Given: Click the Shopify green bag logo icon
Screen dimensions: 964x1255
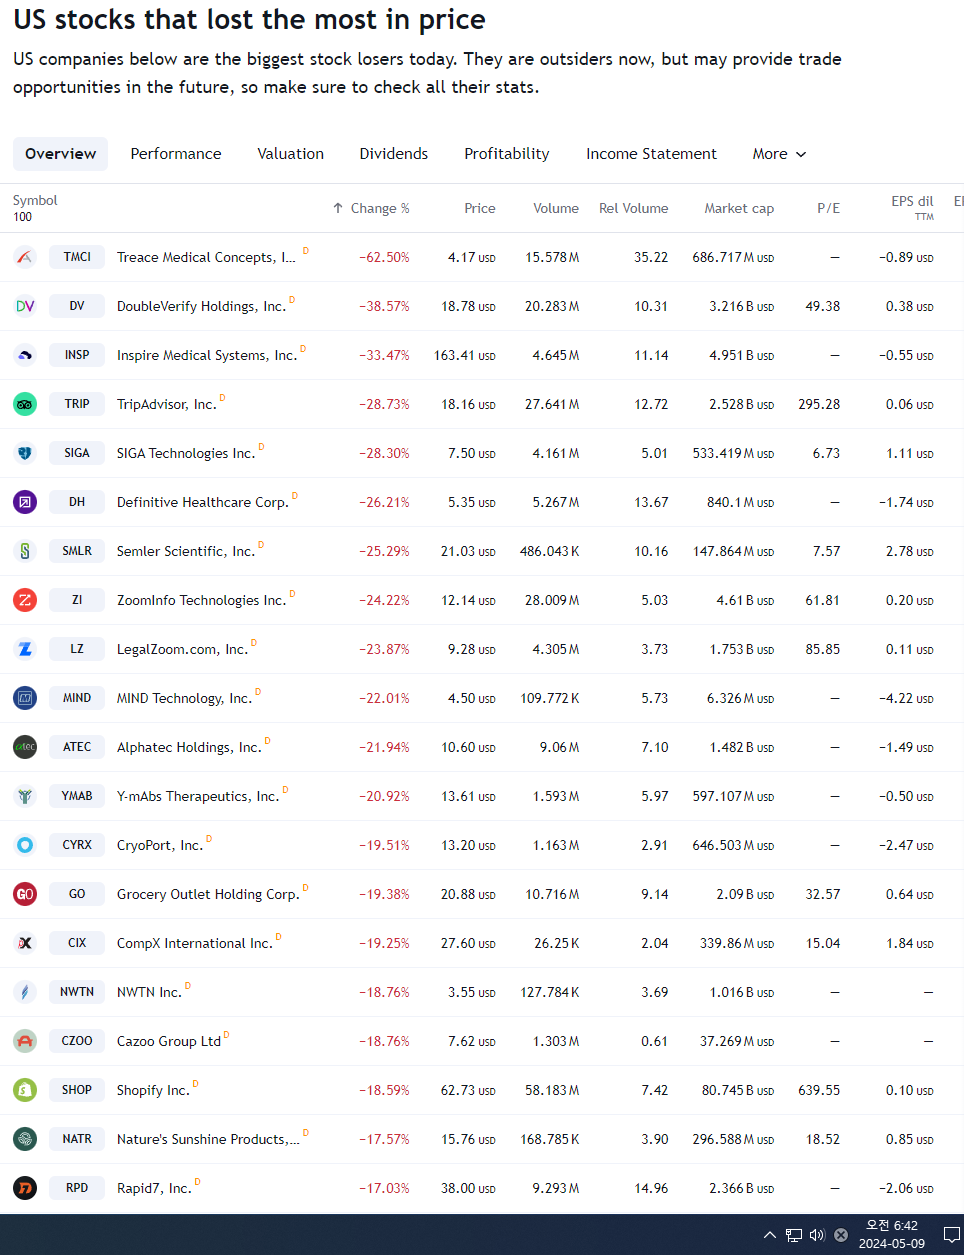Looking at the screenshot, I should click(x=25, y=1090).
